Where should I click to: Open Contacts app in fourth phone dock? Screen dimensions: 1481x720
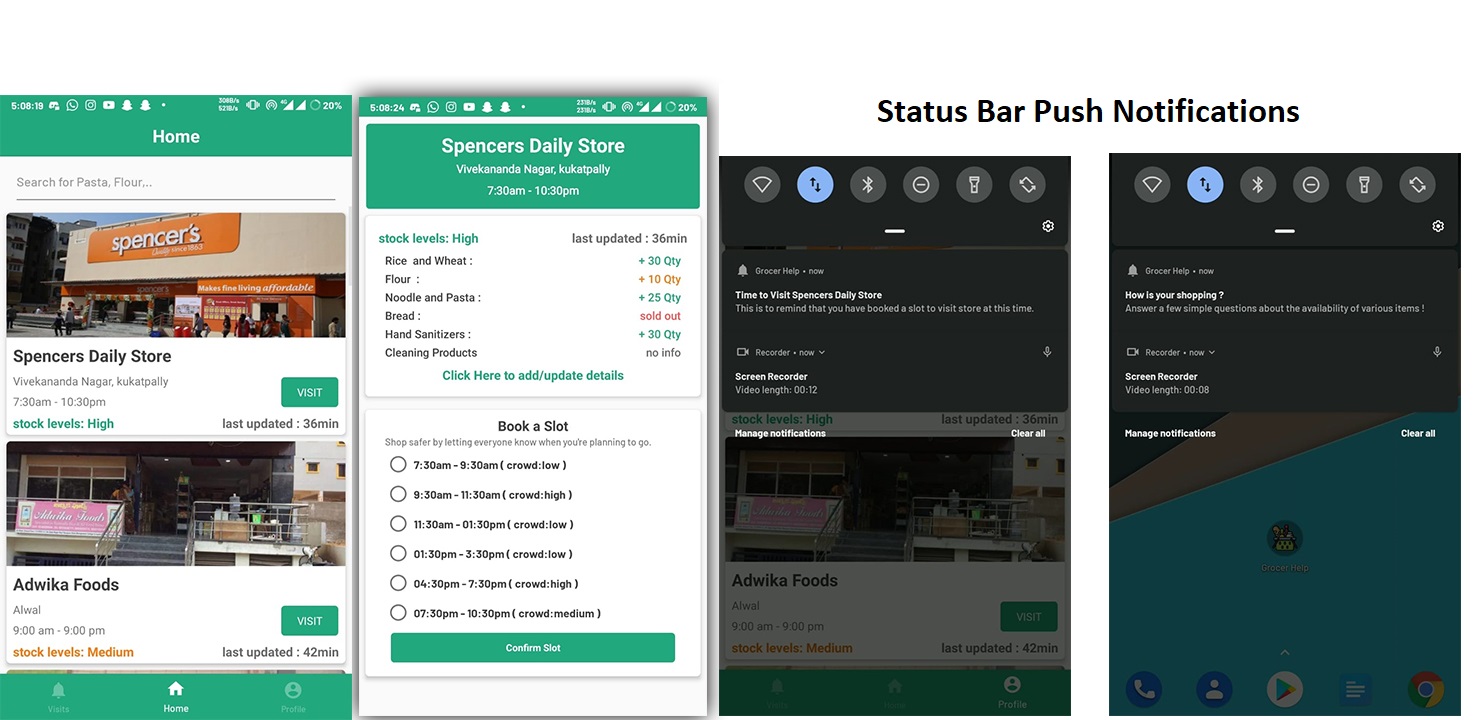pyautogui.click(x=1214, y=690)
